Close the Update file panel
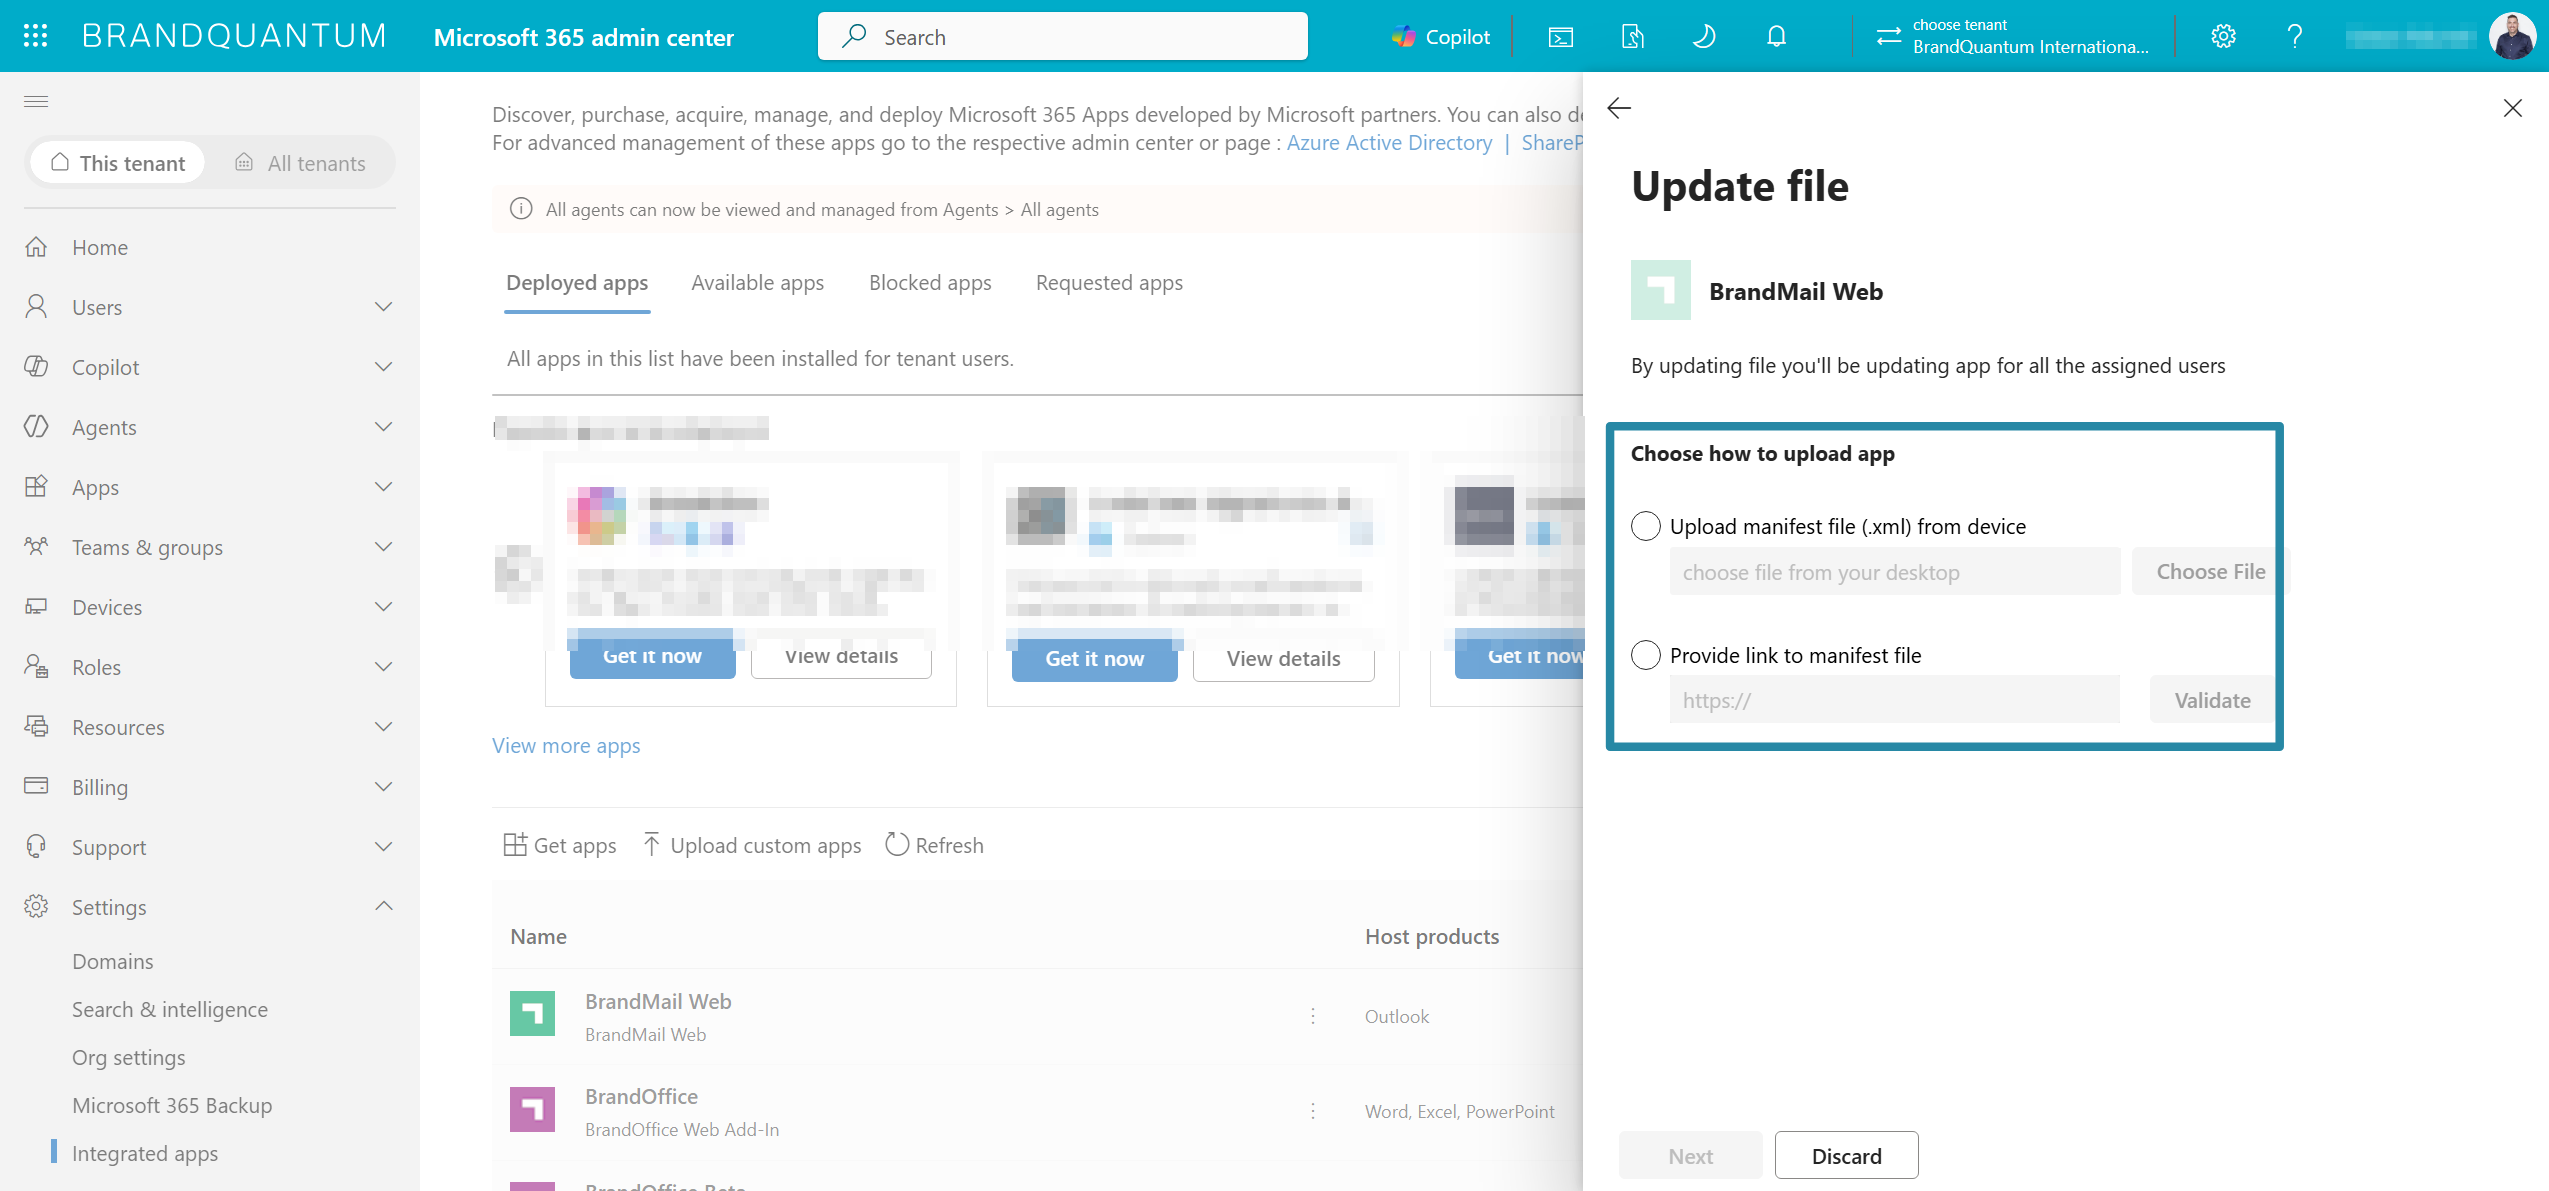 (x=2512, y=108)
